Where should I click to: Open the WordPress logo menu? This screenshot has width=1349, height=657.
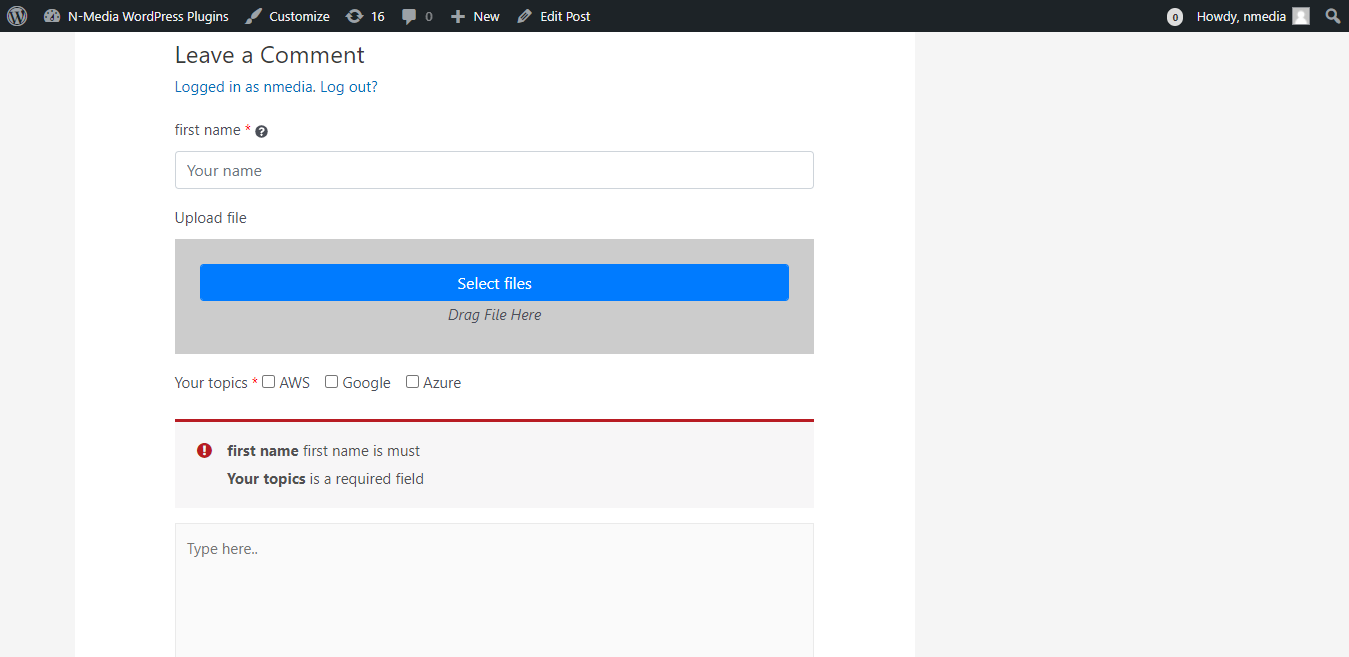pos(17,16)
